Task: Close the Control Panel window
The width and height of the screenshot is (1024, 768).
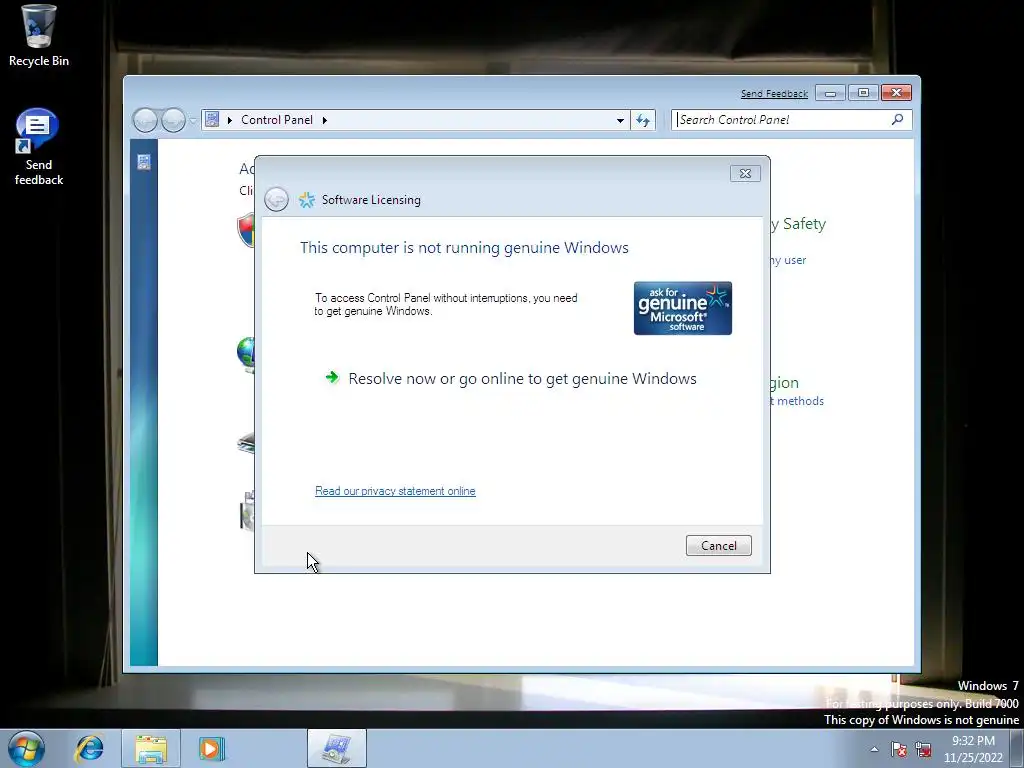Action: click(x=896, y=93)
